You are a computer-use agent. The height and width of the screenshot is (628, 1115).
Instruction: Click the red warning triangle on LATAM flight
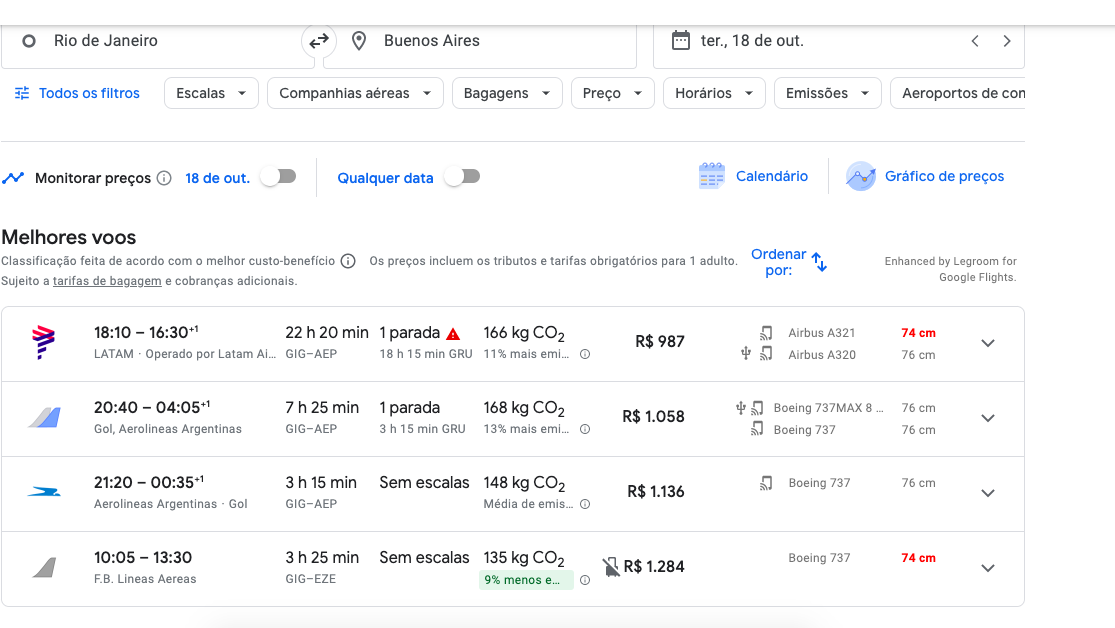point(453,334)
